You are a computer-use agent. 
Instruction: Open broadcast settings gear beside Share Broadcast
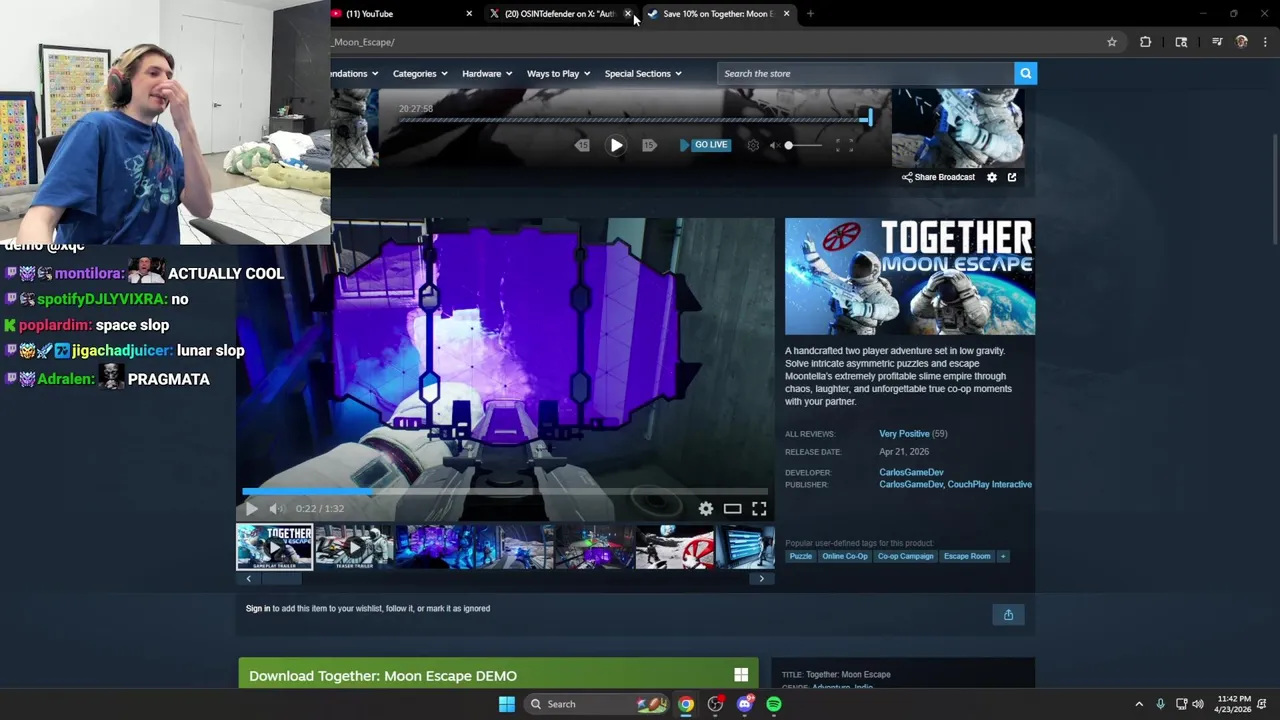click(x=992, y=177)
